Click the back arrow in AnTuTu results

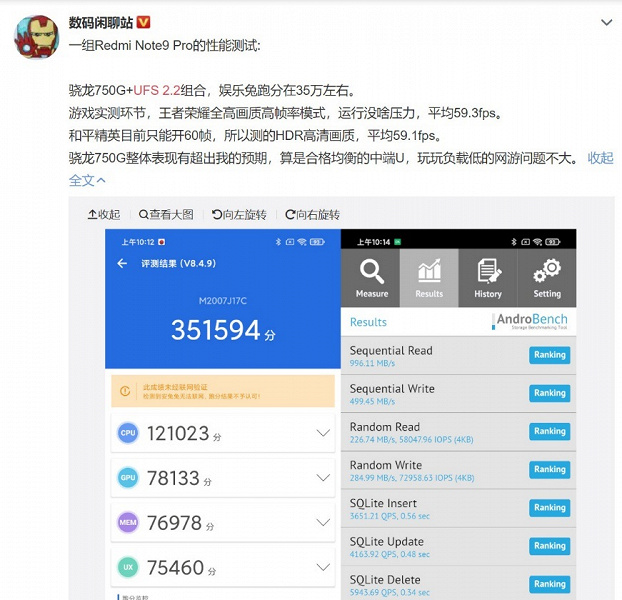coord(122,263)
